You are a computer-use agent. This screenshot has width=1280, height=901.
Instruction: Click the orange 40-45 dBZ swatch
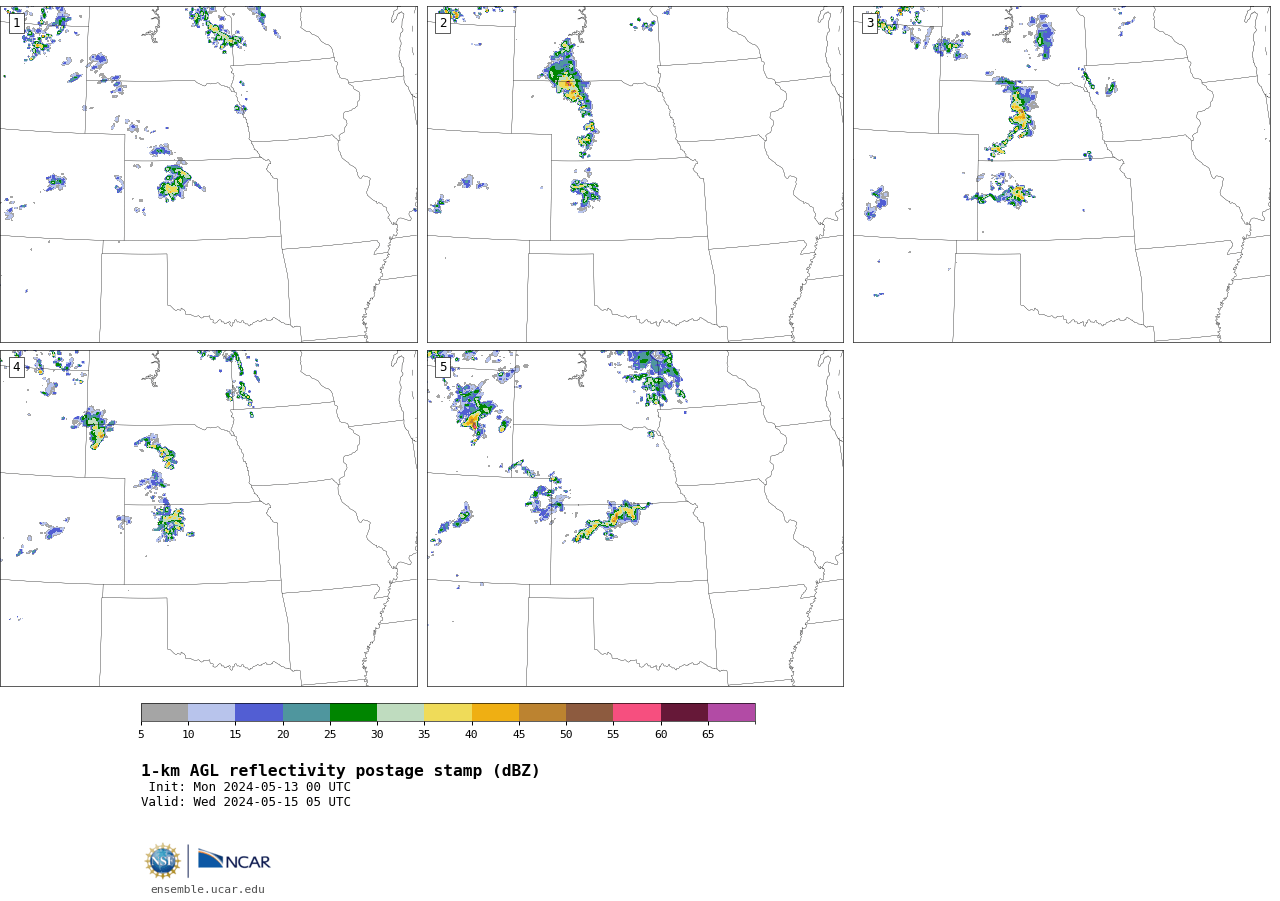point(495,712)
